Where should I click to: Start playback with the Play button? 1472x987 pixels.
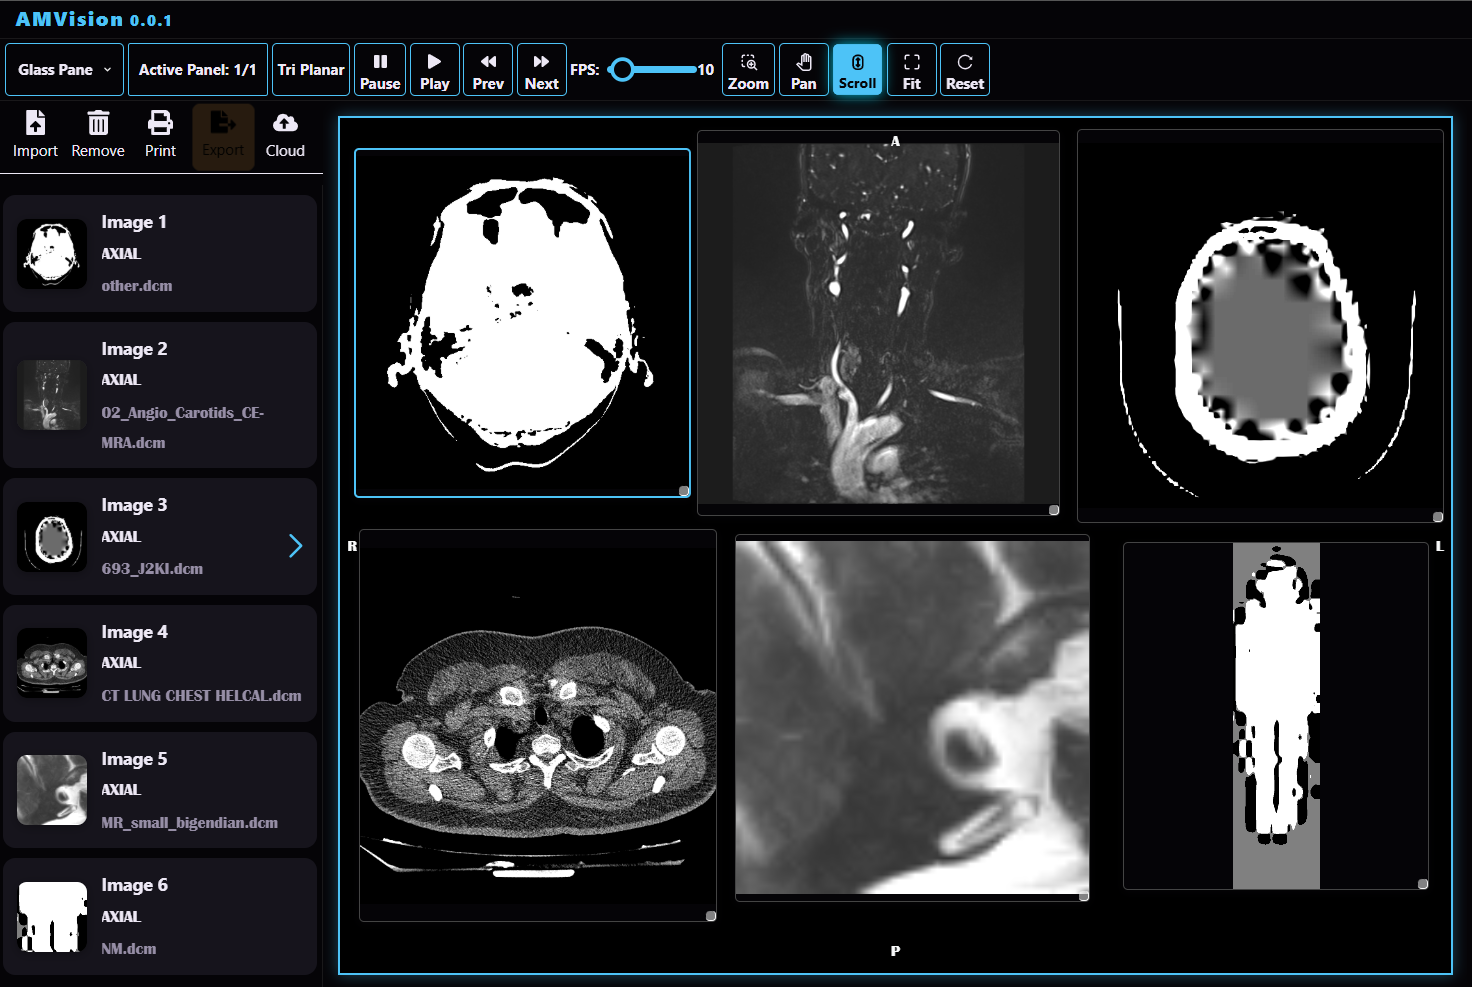434,69
